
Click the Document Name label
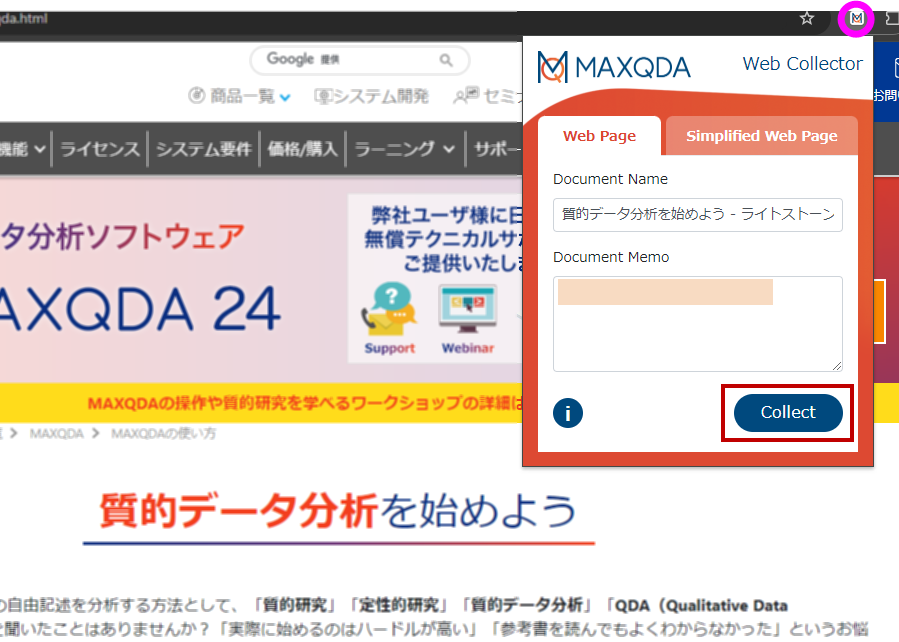click(610, 179)
